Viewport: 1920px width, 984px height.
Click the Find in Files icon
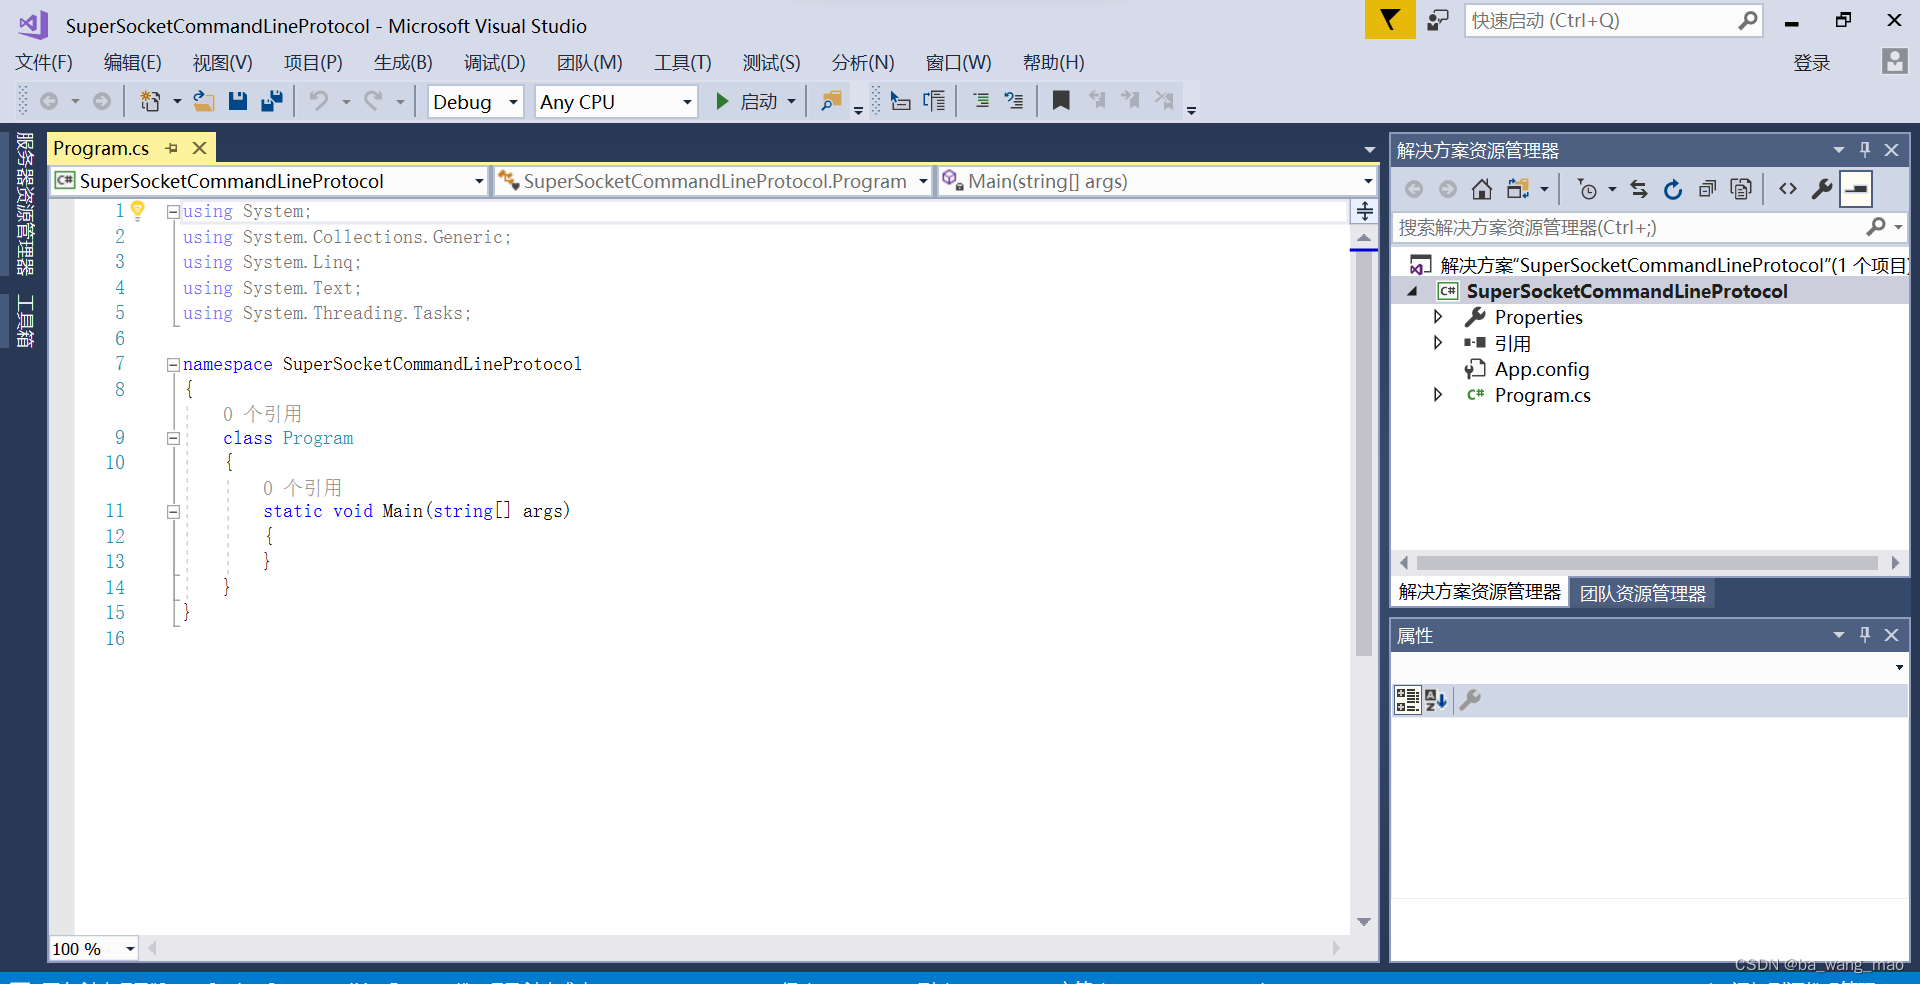pos(831,101)
